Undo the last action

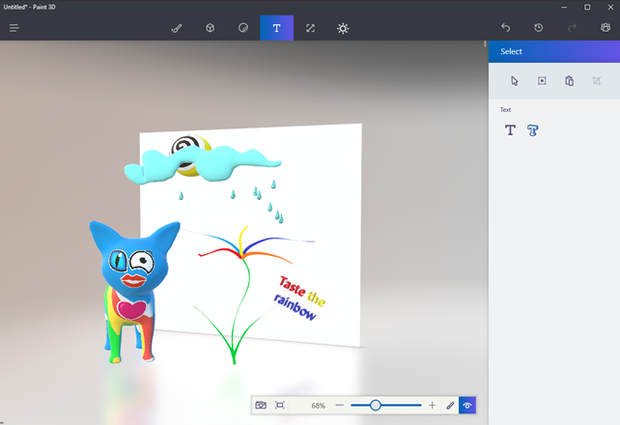pos(505,28)
